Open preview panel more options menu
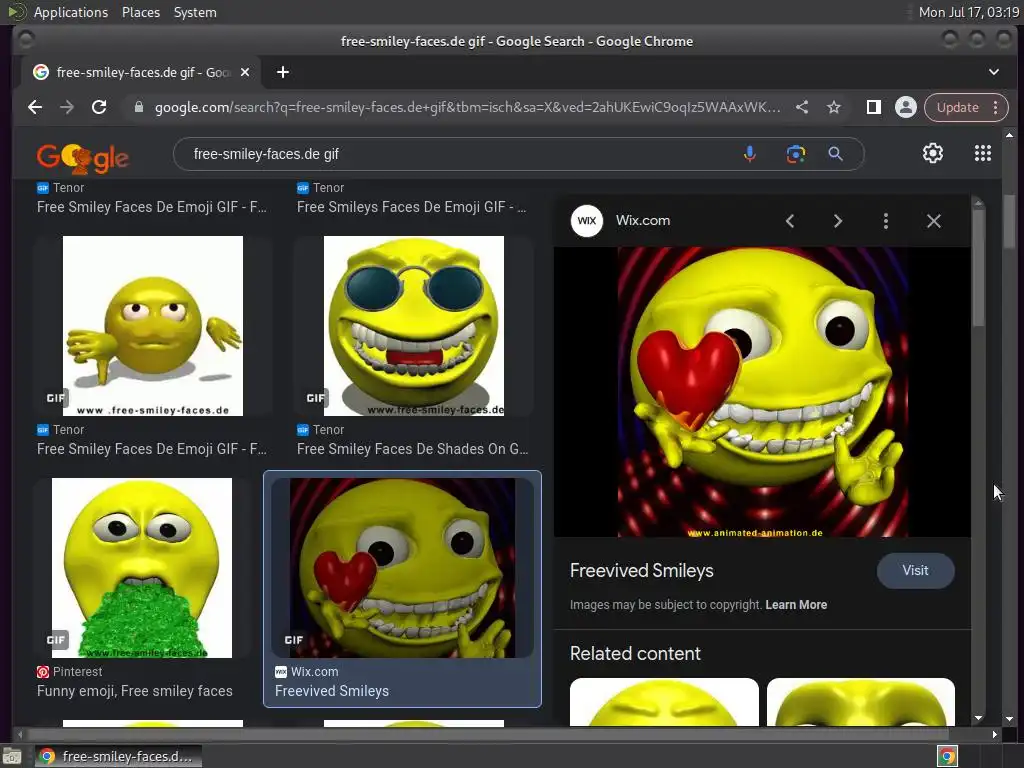 (886, 221)
